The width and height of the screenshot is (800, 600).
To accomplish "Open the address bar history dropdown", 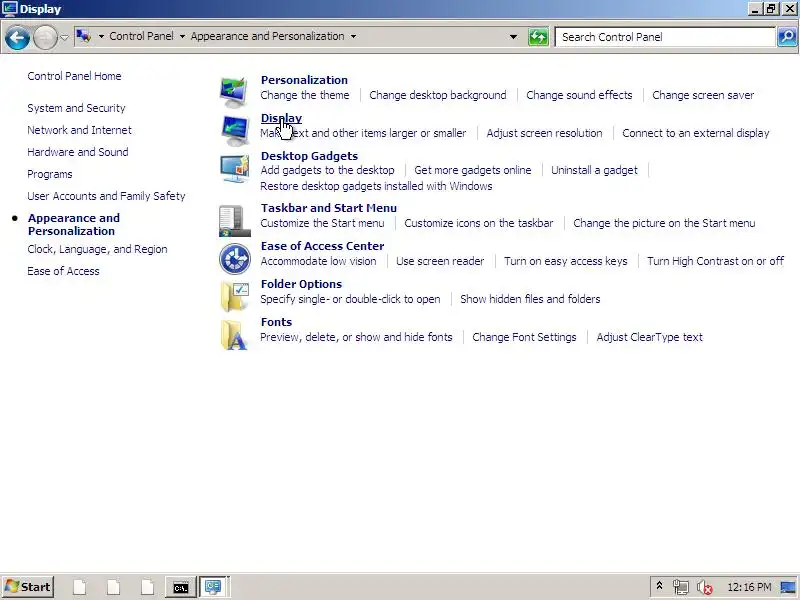I will pos(513,37).
